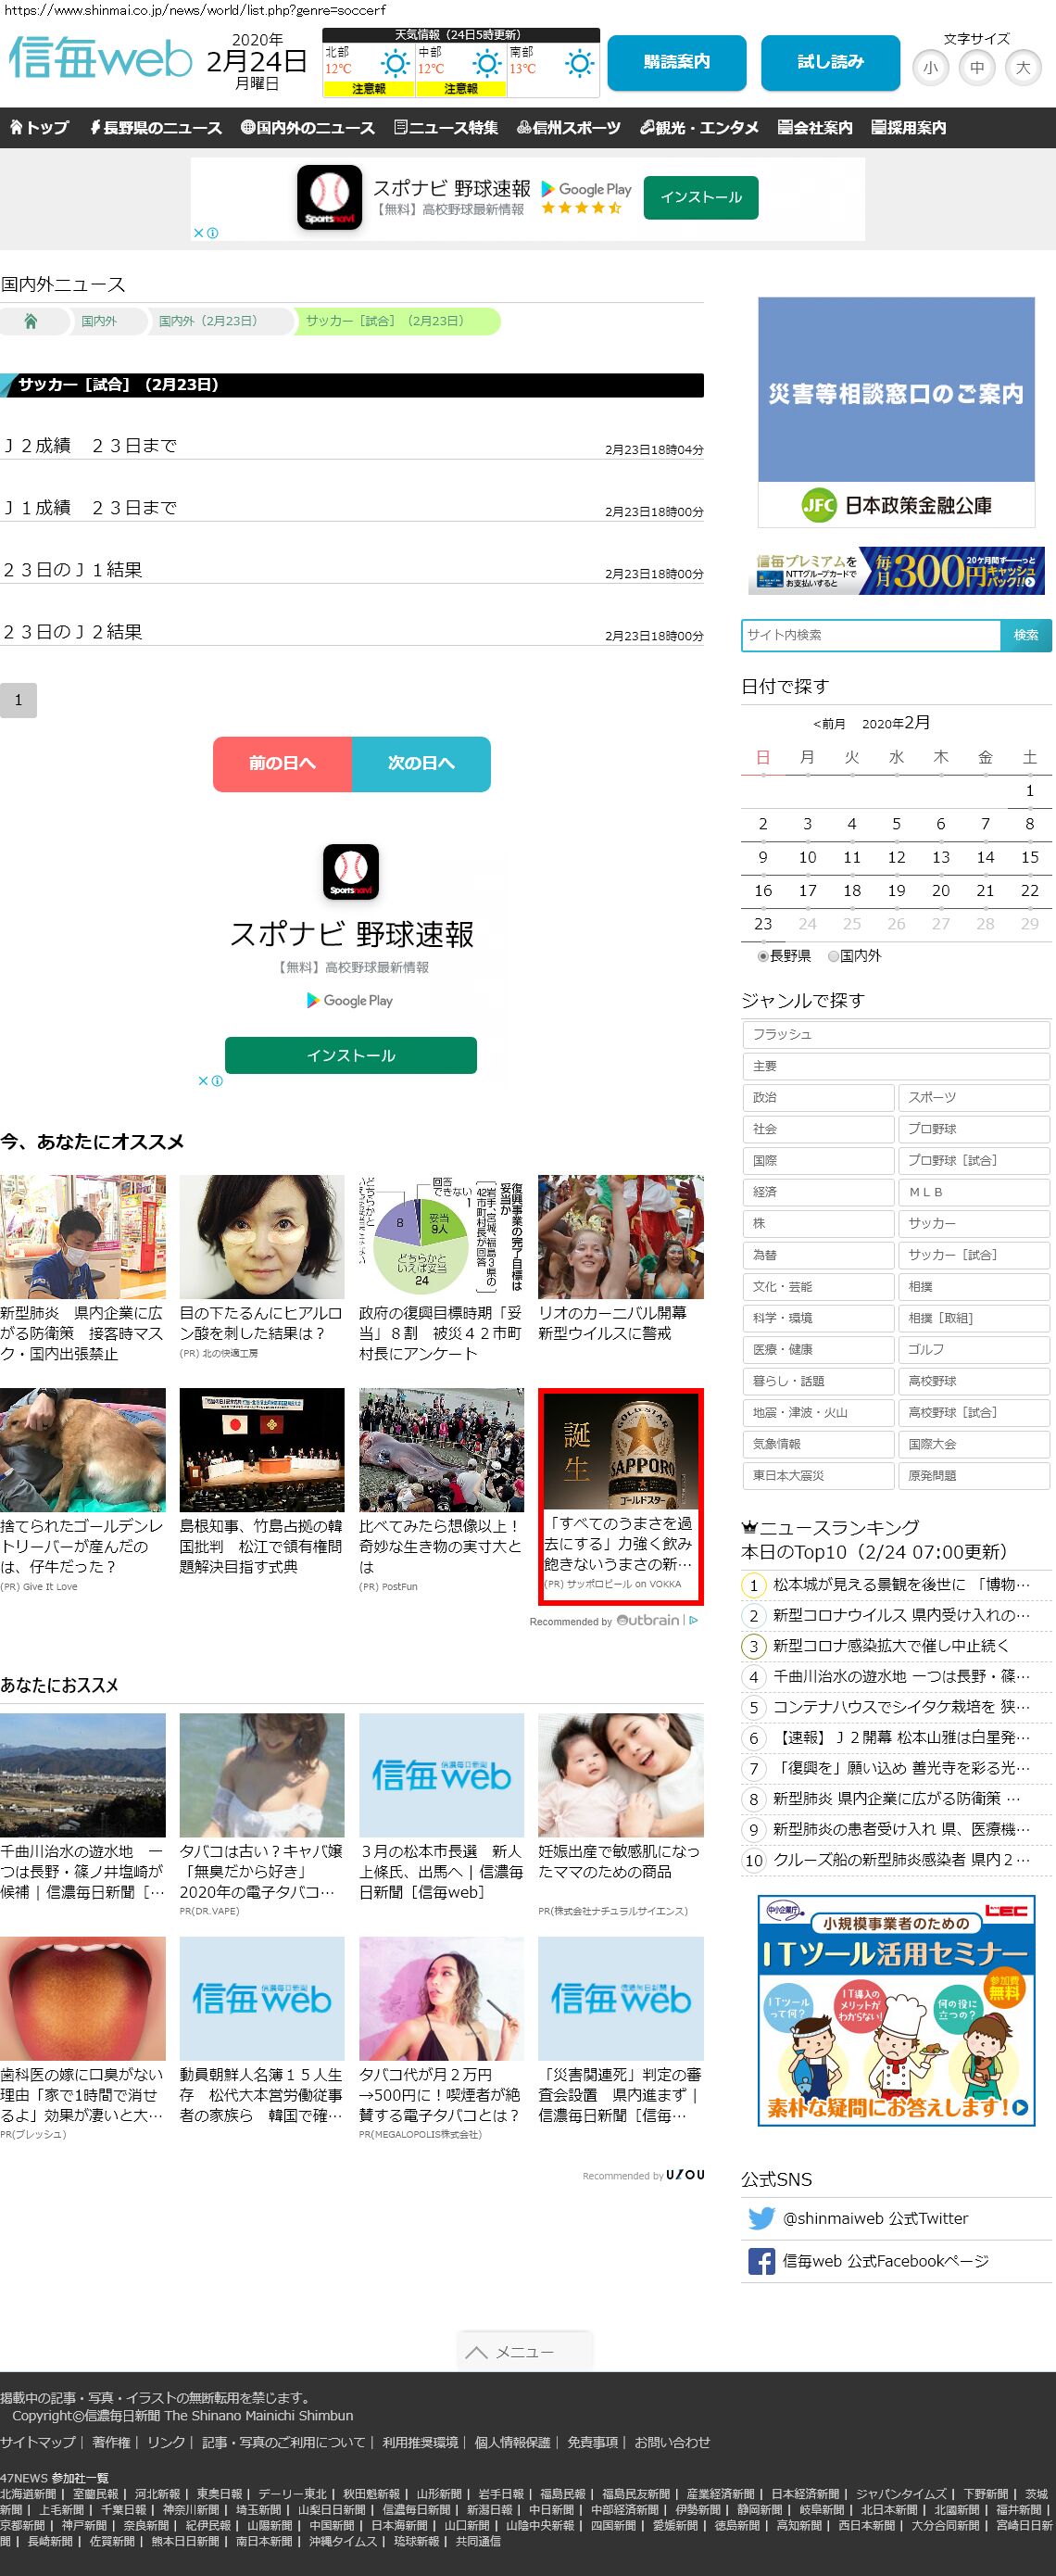Open the Twitter bird icon
Image resolution: width=1056 pixels, height=2576 pixels.
[761, 2218]
